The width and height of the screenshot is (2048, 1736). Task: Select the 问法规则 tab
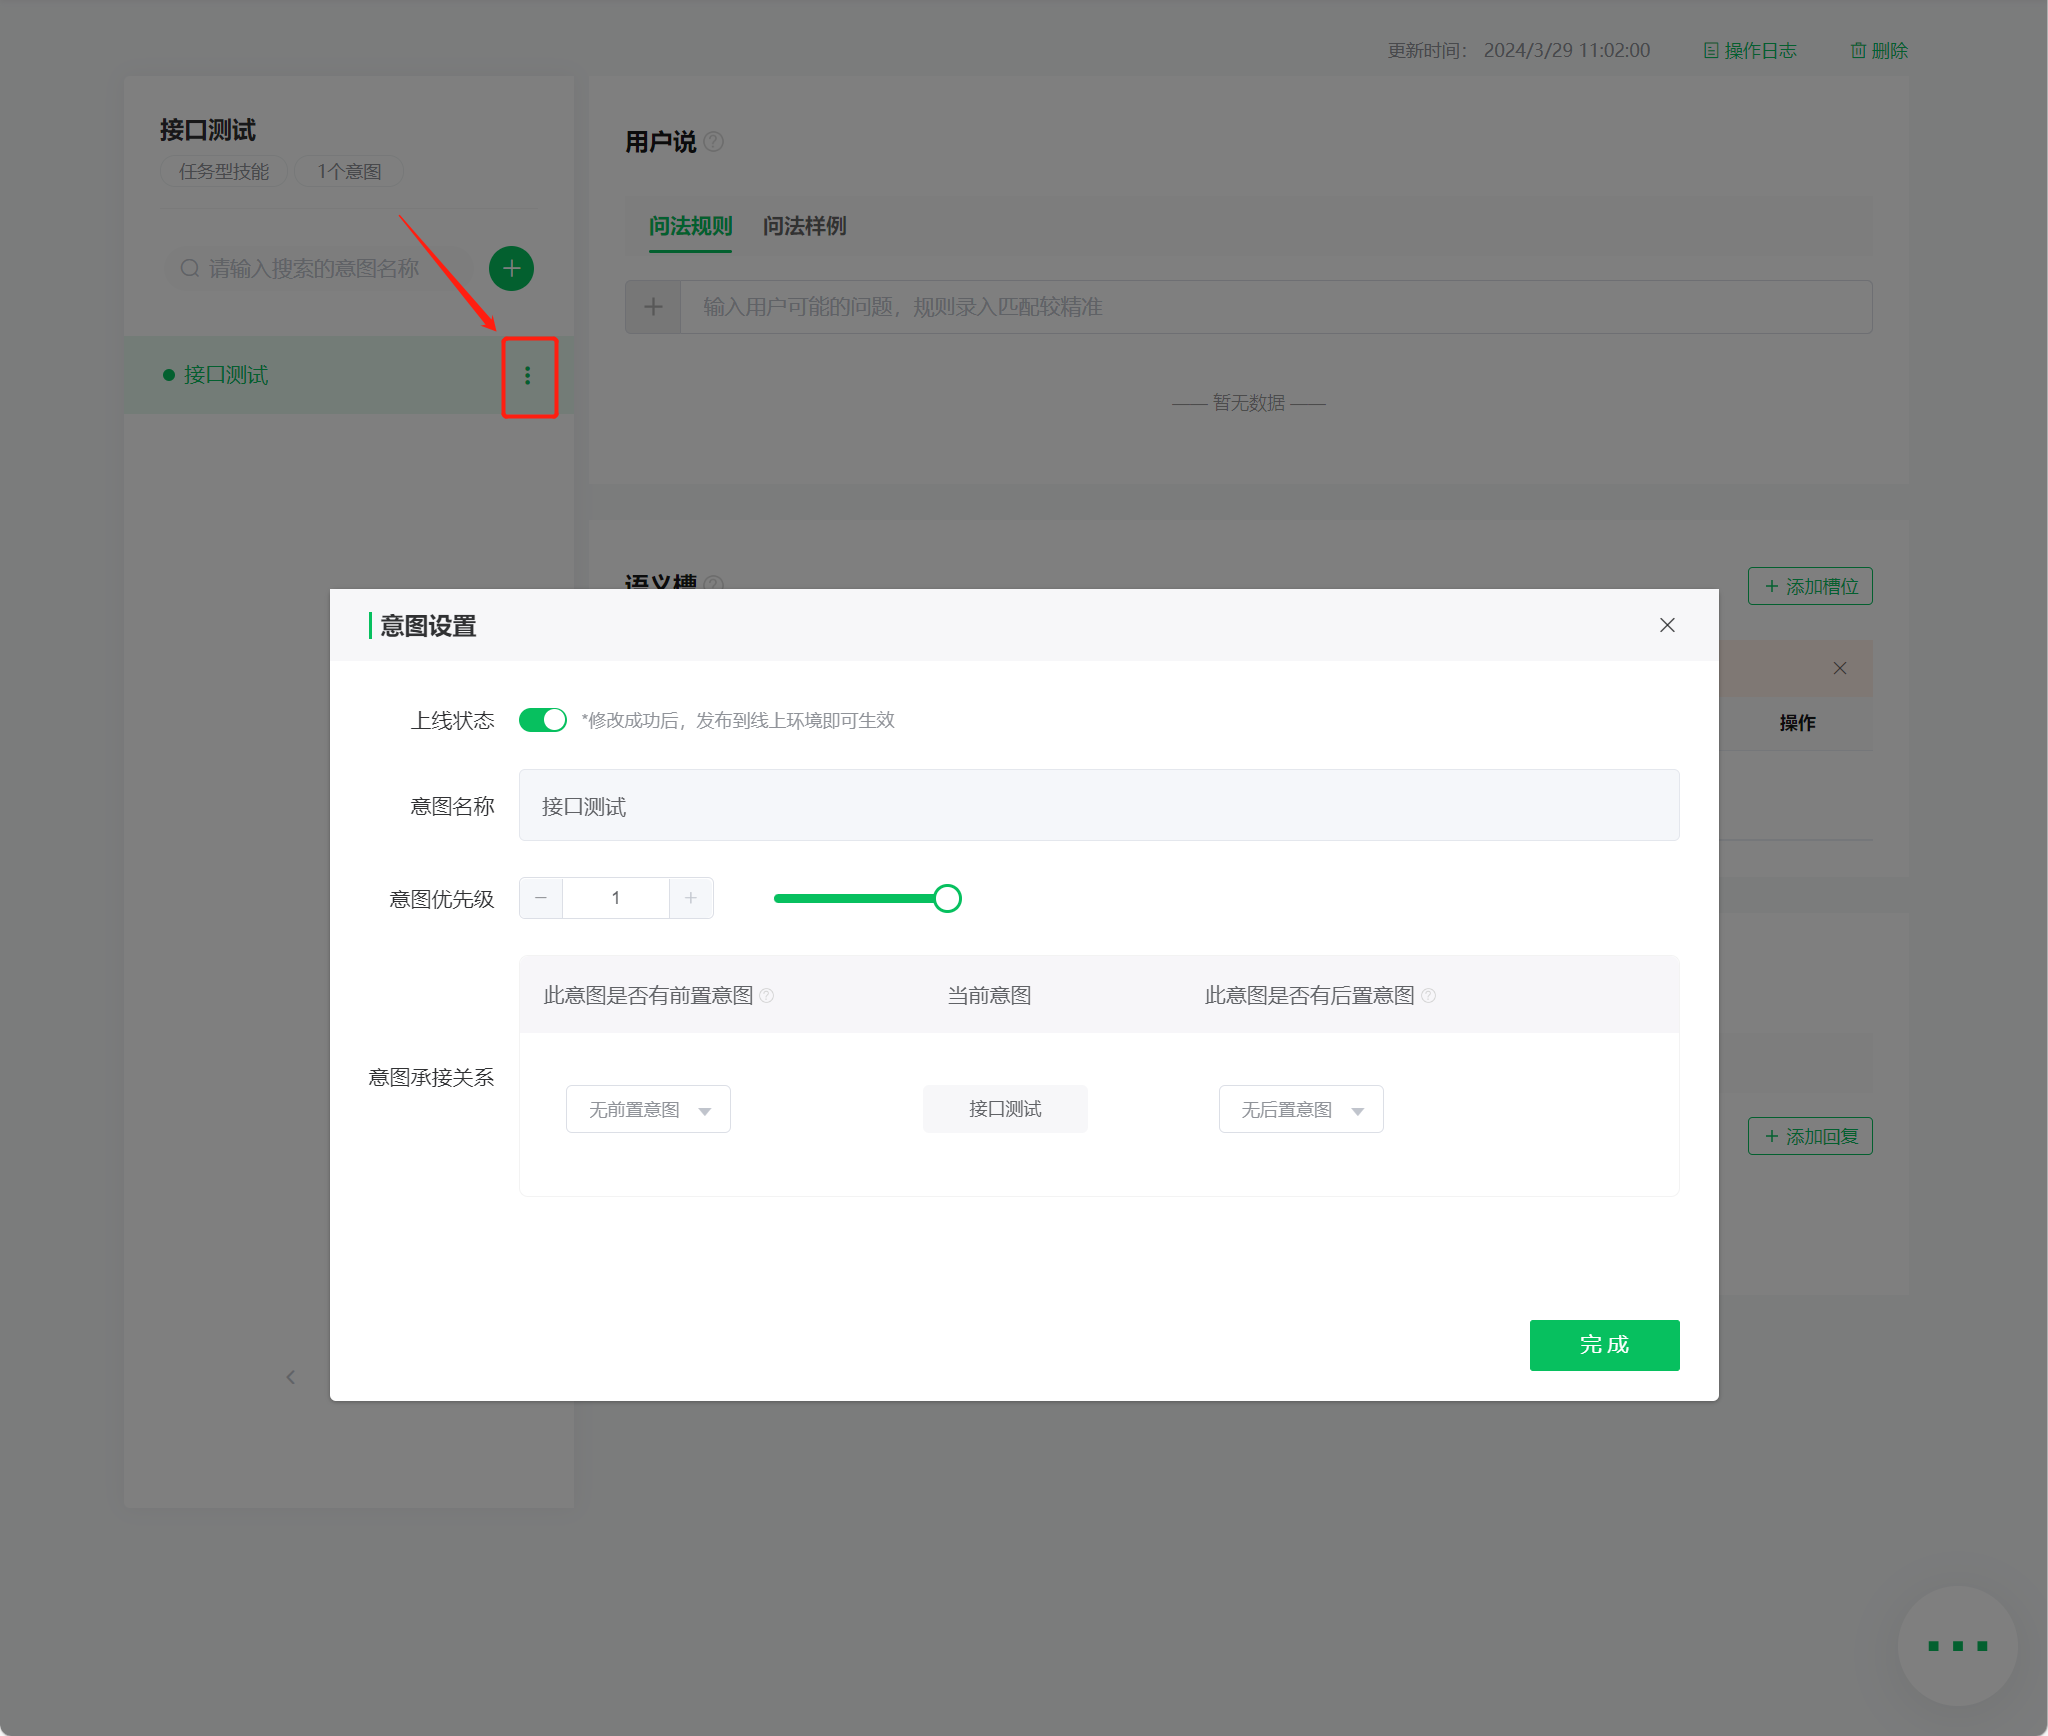pyautogui.click(x=690, y=226)
